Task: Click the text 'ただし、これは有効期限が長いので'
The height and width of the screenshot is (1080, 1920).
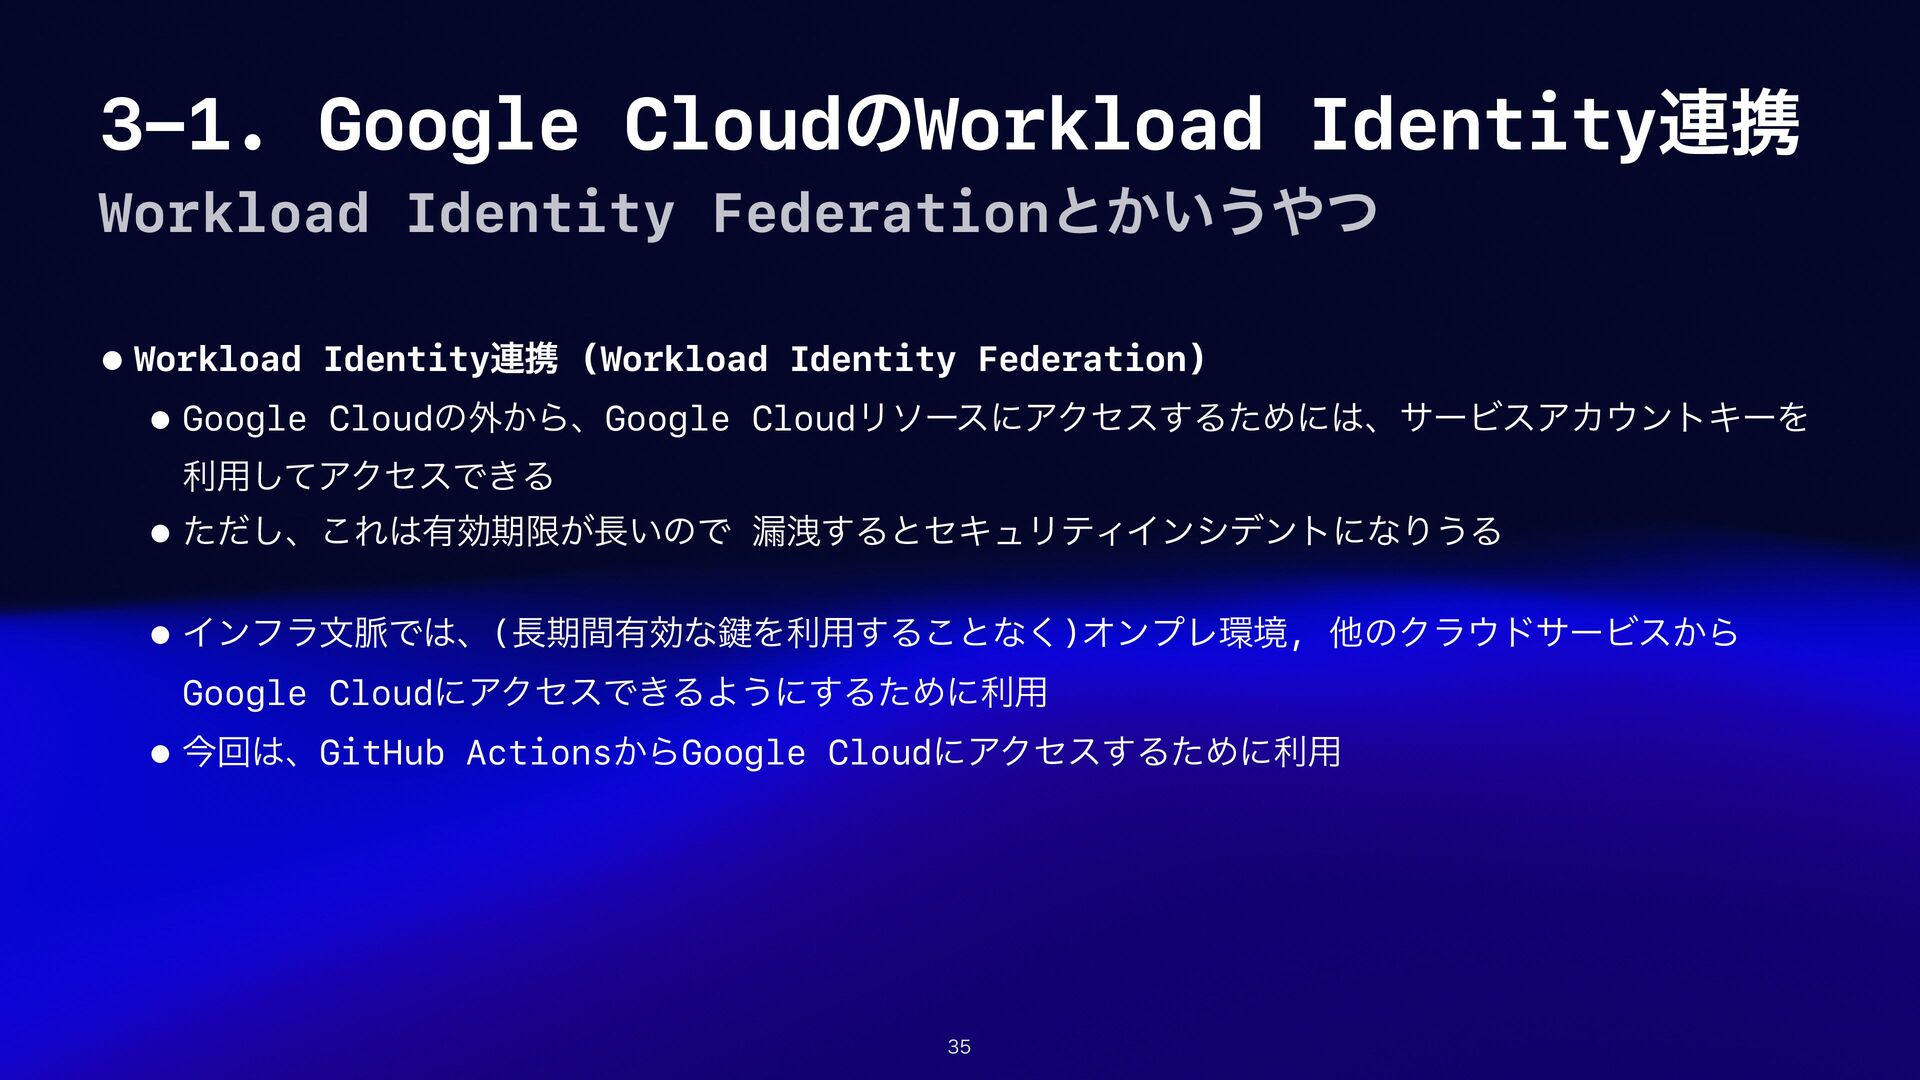Action: pos(456,531)
